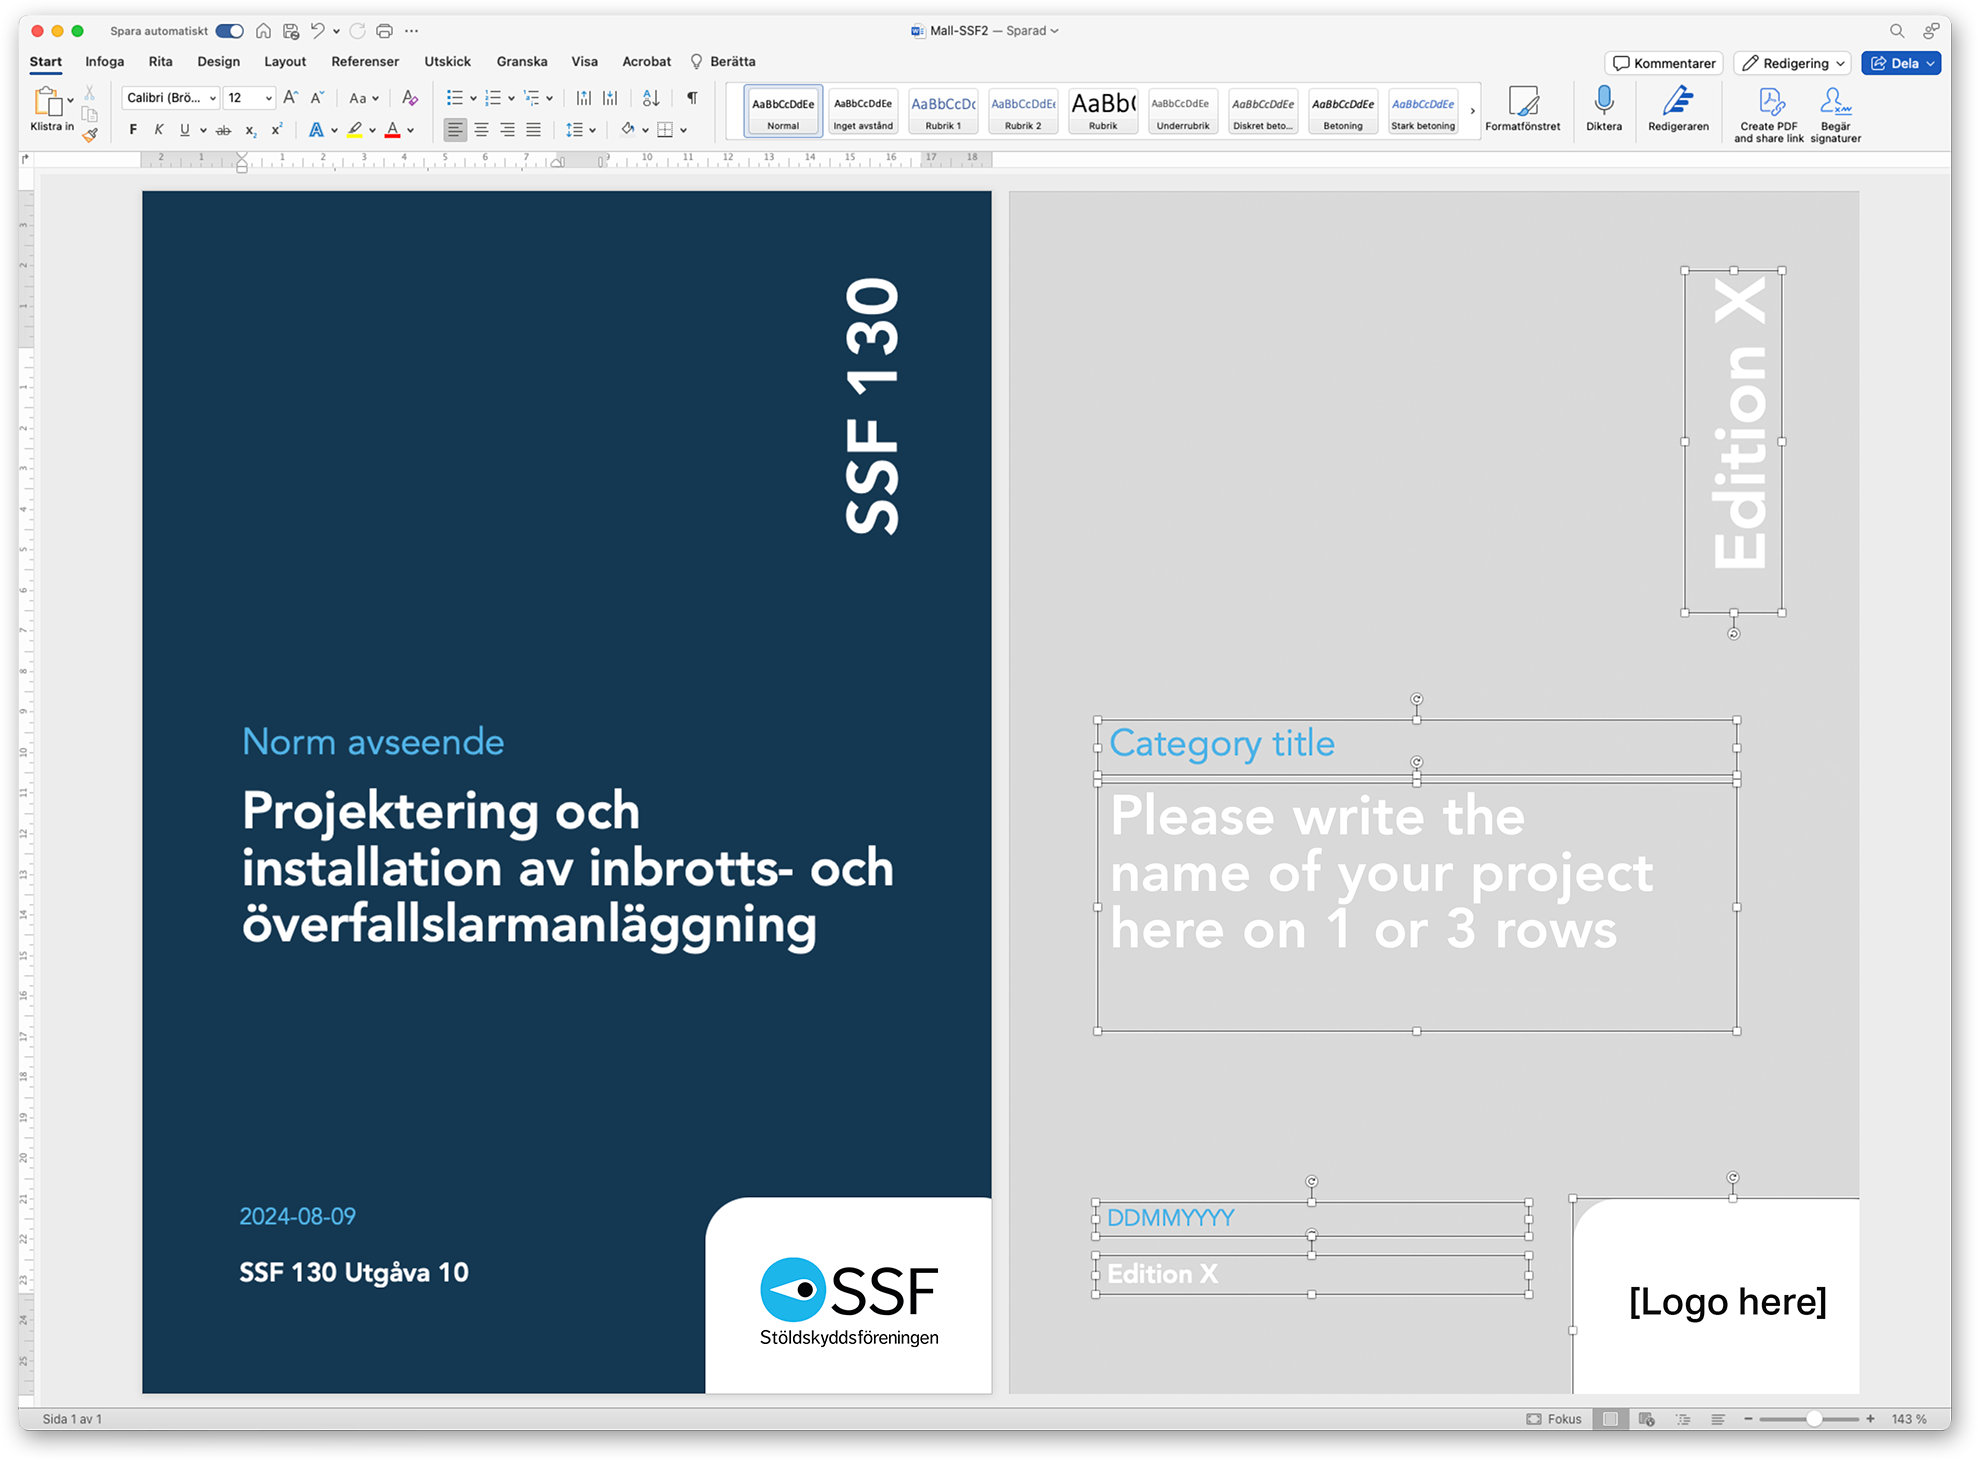Click the clear formatting icon
The height and width of the screenshot is (1460, 1978).
click(410, 98)
